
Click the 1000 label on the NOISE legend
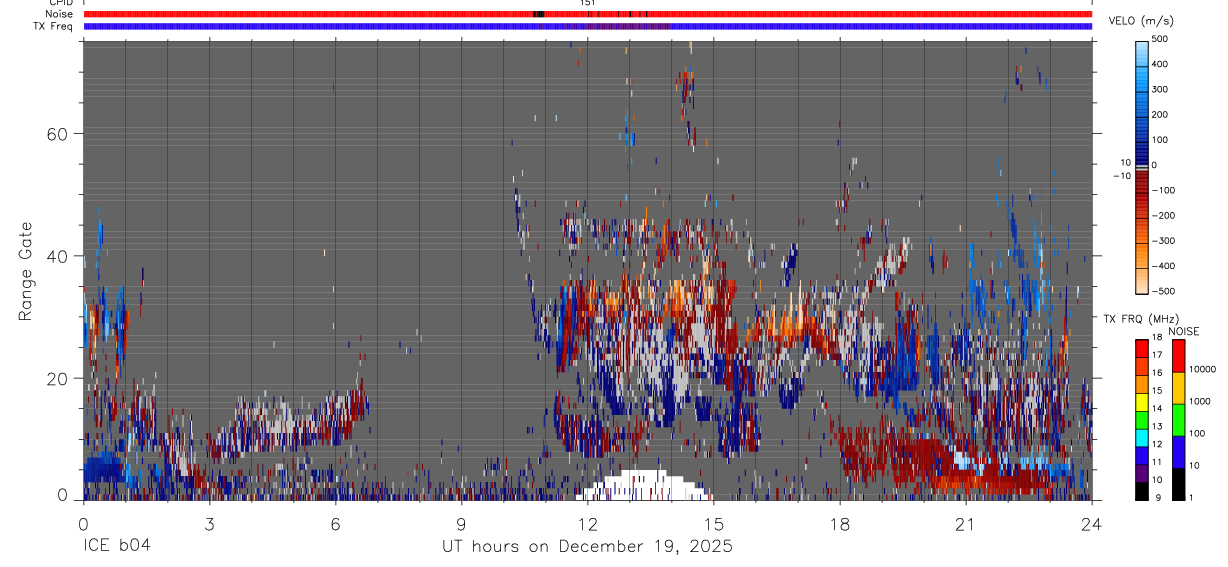tap(1200, 401)
